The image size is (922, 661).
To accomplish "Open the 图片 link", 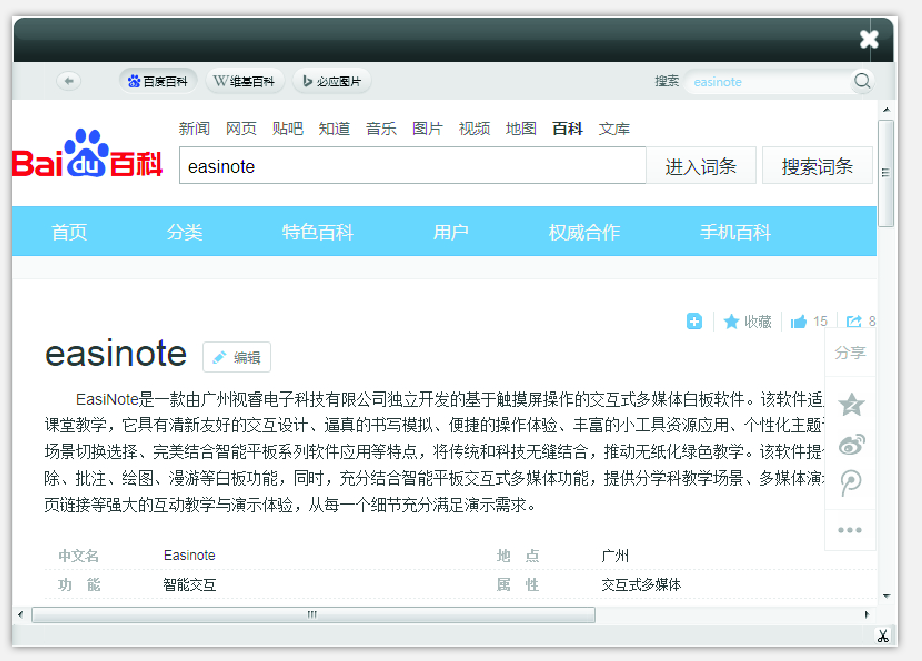I will [427, 128].
